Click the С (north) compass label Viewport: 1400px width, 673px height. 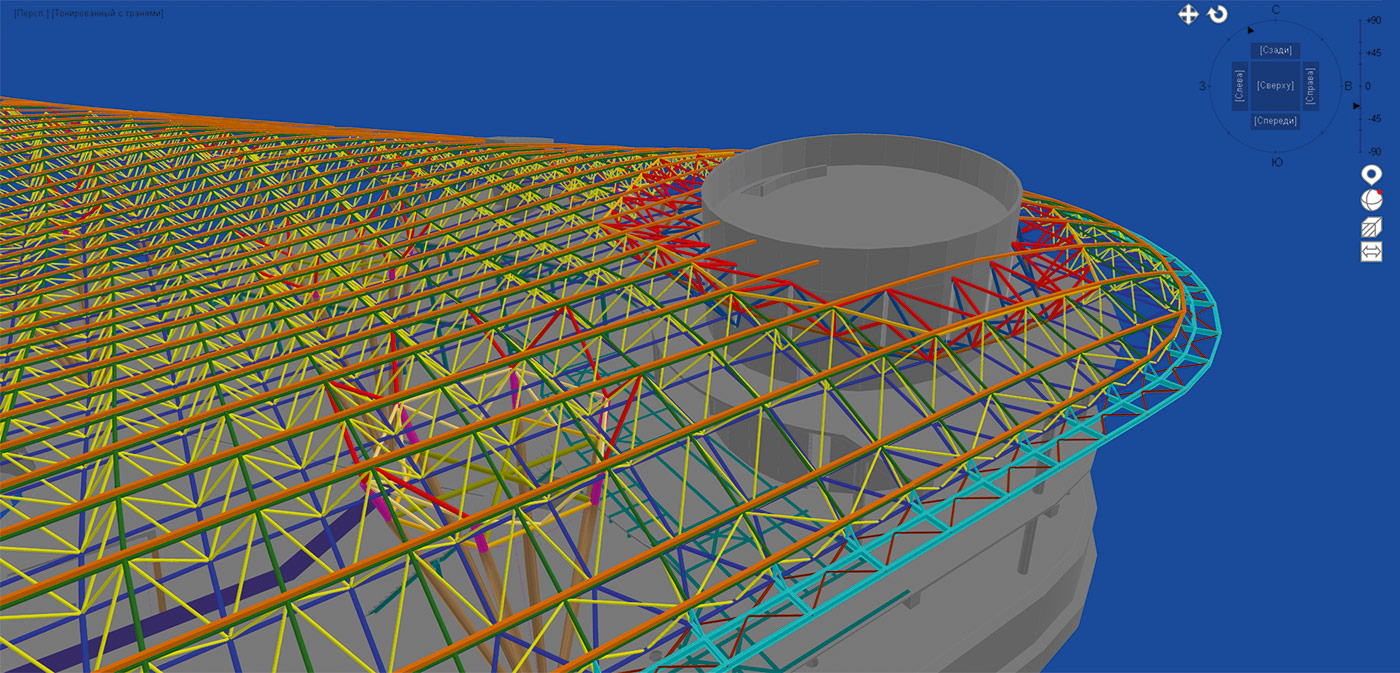click(1276, 10)
